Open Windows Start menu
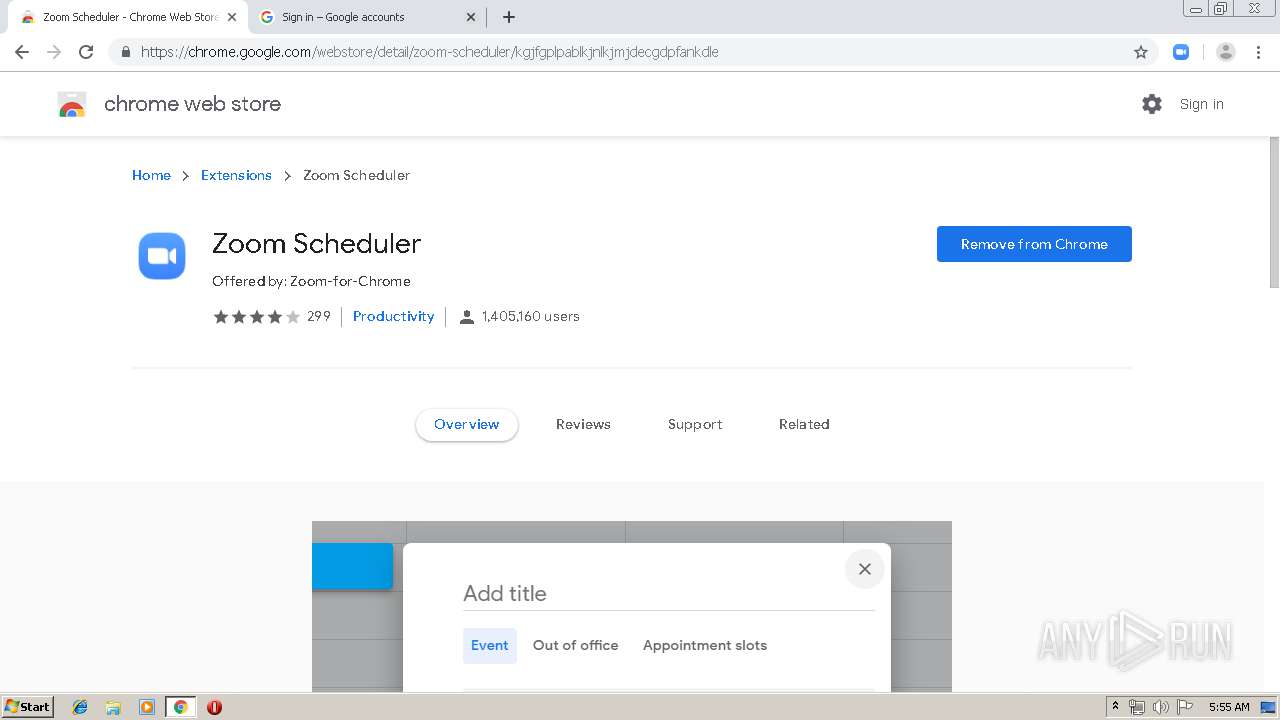This screenshot has width=1280, height=720. click(x=28, y=706)
